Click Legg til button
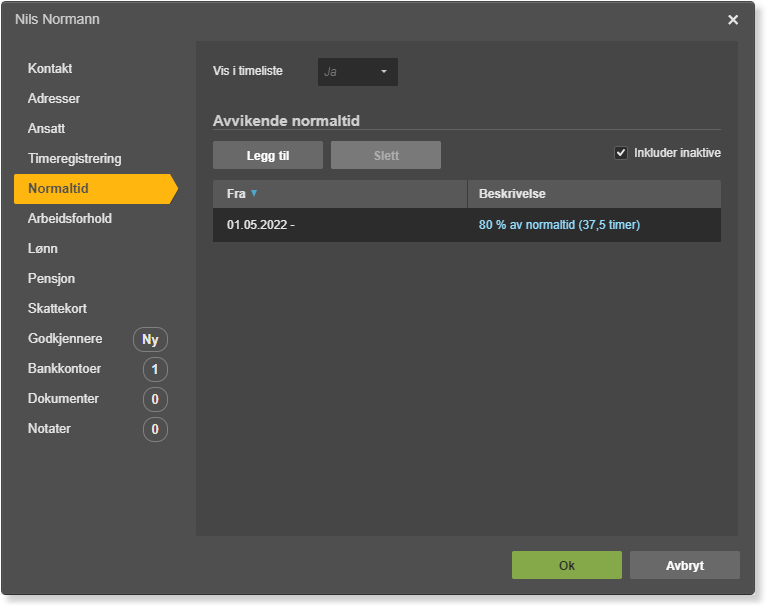Image resolution: width=768 pixels, height=608 pixels. click(x=268, y=155)
